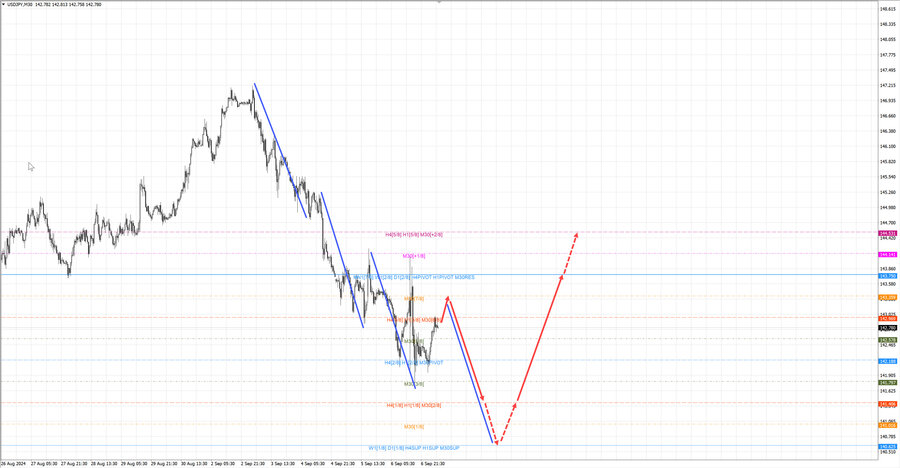Image resolution: width=900 pixels, height=468 pixels.
Task: Click the 4 Sep 05:30 time label
Action: click(x=313, y=463)
